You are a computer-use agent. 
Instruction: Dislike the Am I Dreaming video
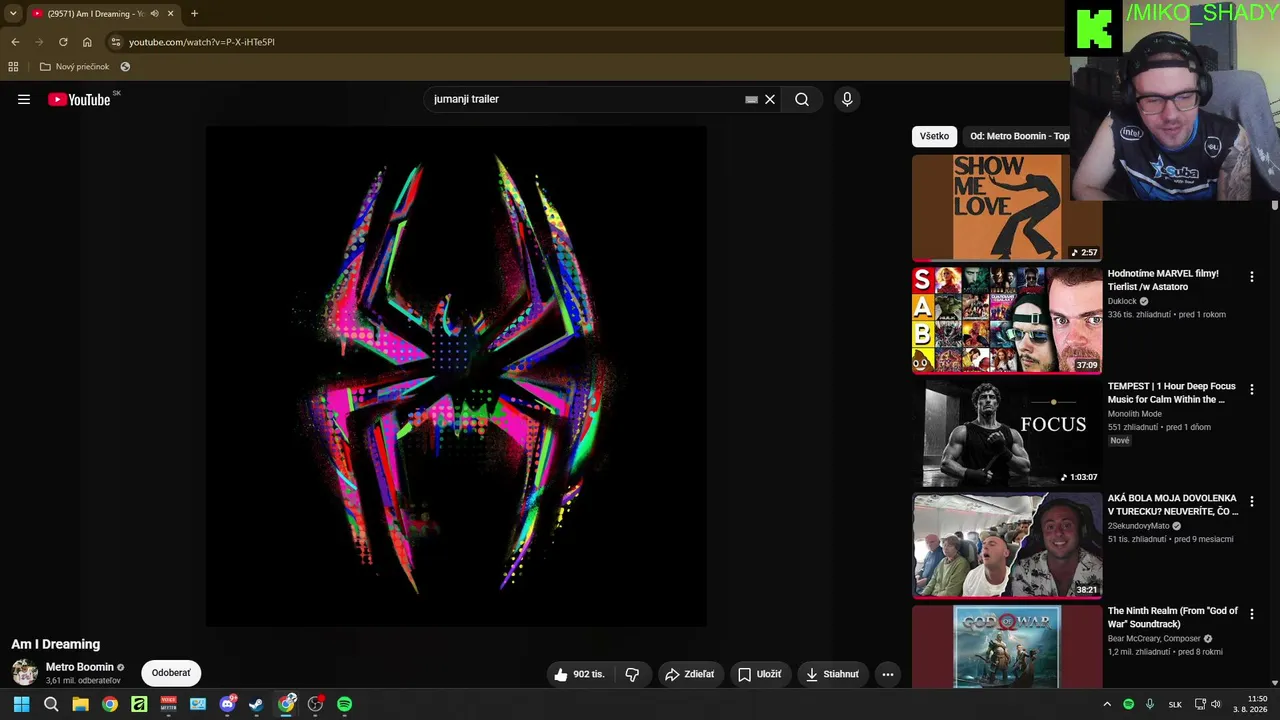click(632, 674)
